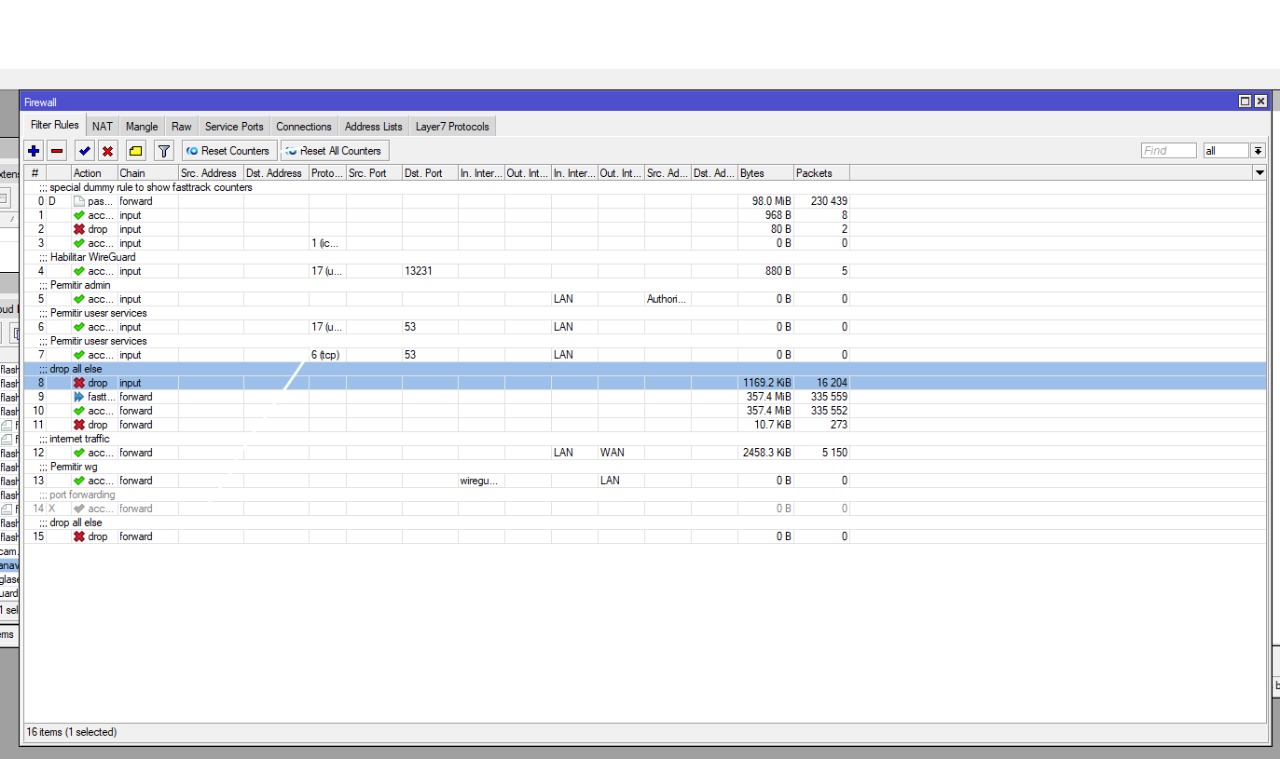The image size is (1280, 759).
Task: Click the greyed accept icon of disabled rule 14
Action: [79, 509]
